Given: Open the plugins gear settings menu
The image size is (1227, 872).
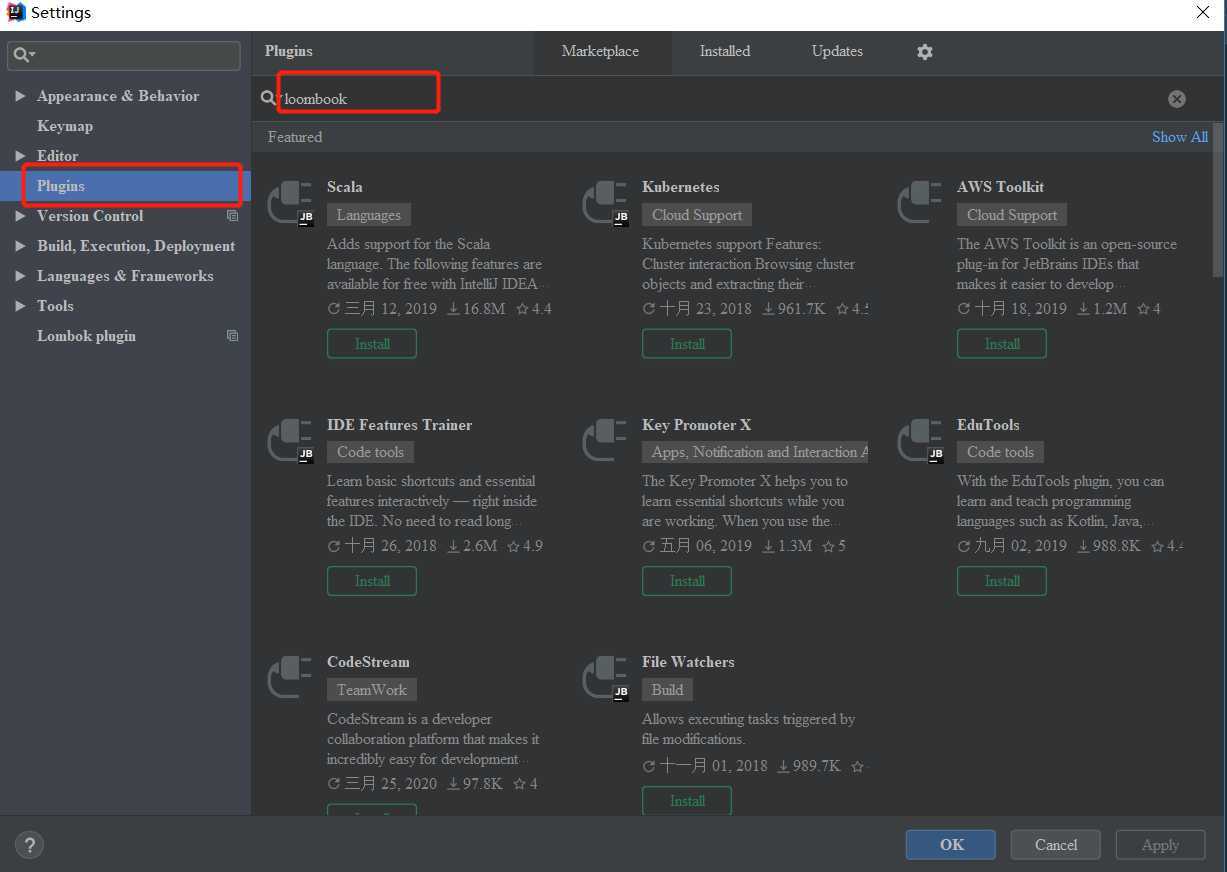Looking at the screenshot, I should (925, 52).
